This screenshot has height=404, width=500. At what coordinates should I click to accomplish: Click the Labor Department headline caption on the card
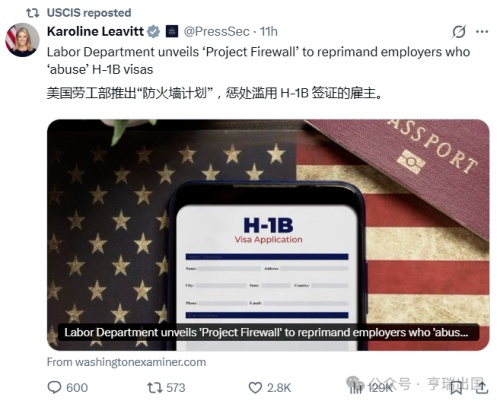tap(268, 332)
